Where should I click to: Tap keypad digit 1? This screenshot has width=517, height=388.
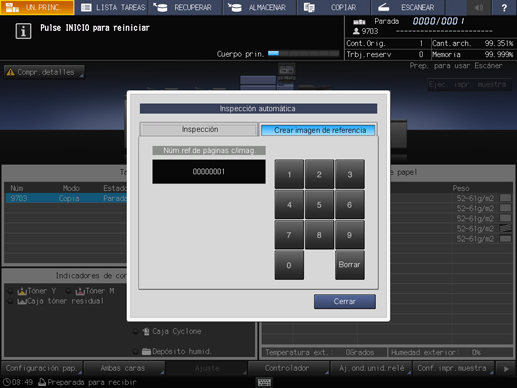pyautogui.click(x=289, y=174)
